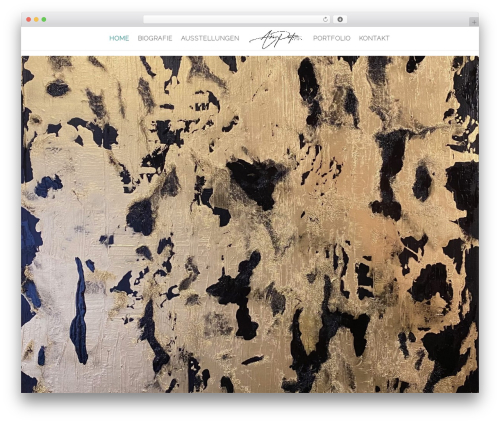Image resolution: width=500 pixels, height=423 pixels.
Task: Focus the browser address bar
Action: click(x=236, y=20)
